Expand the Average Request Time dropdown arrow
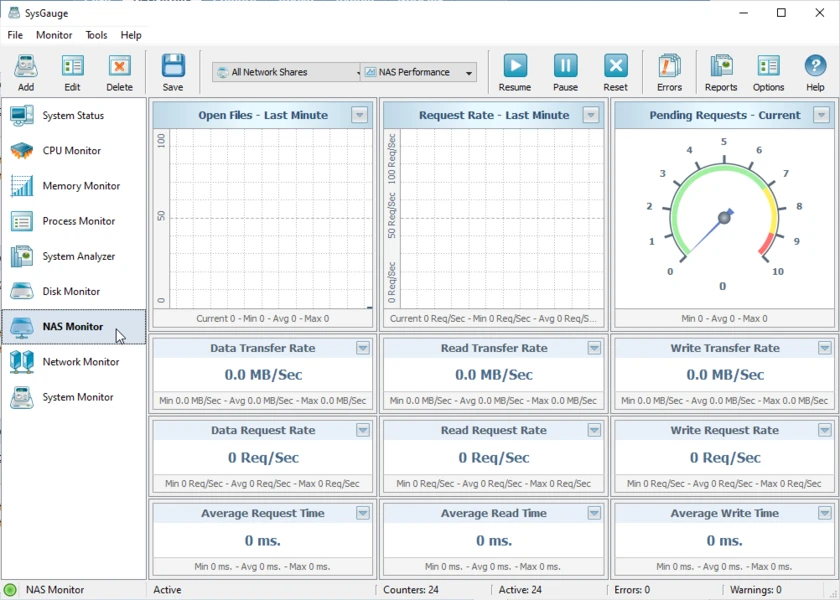Image resolution: width=840 pixels, height=600 pixels. (363, 513)
